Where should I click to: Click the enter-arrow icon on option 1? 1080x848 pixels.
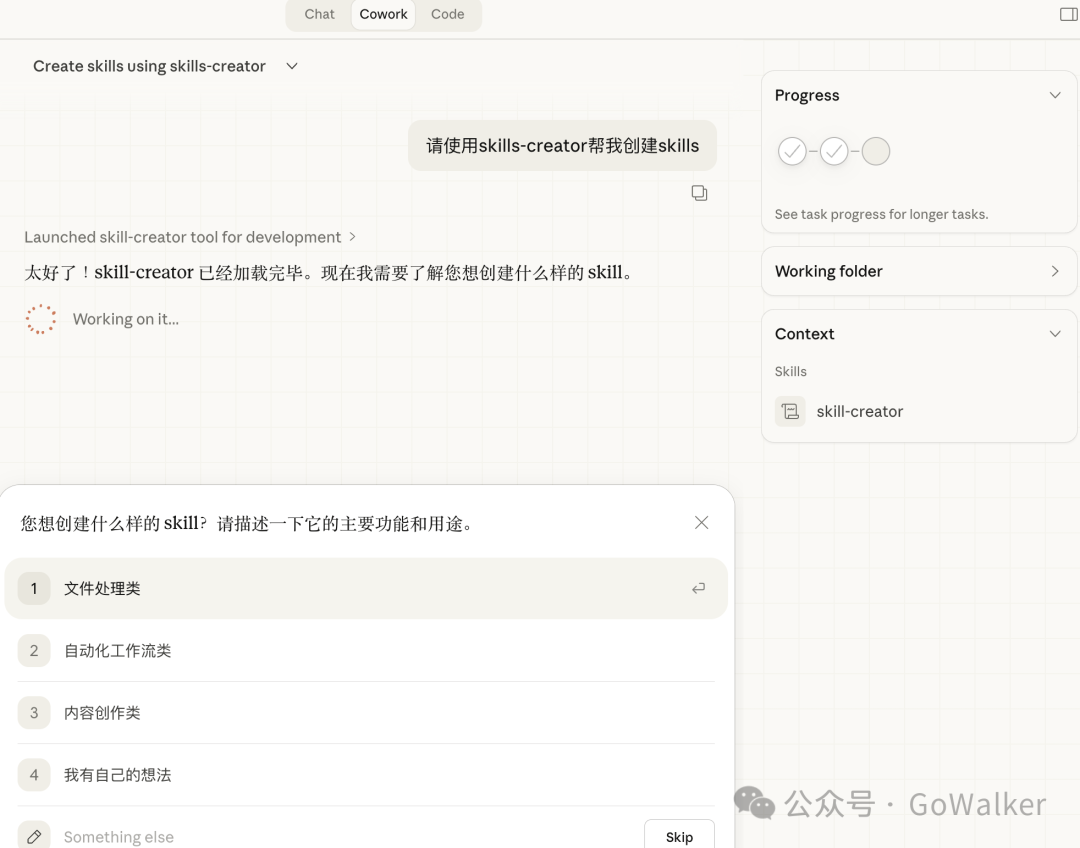(698, 588)
